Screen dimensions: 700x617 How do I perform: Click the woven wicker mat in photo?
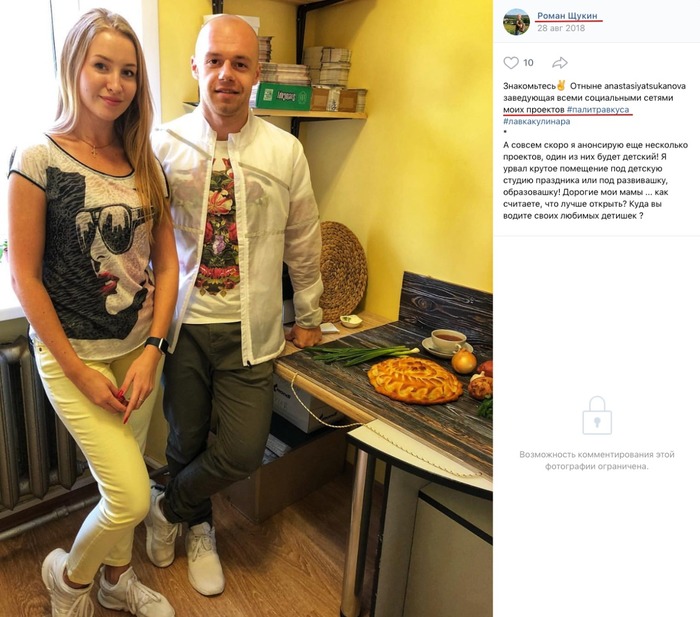point(343,271)
